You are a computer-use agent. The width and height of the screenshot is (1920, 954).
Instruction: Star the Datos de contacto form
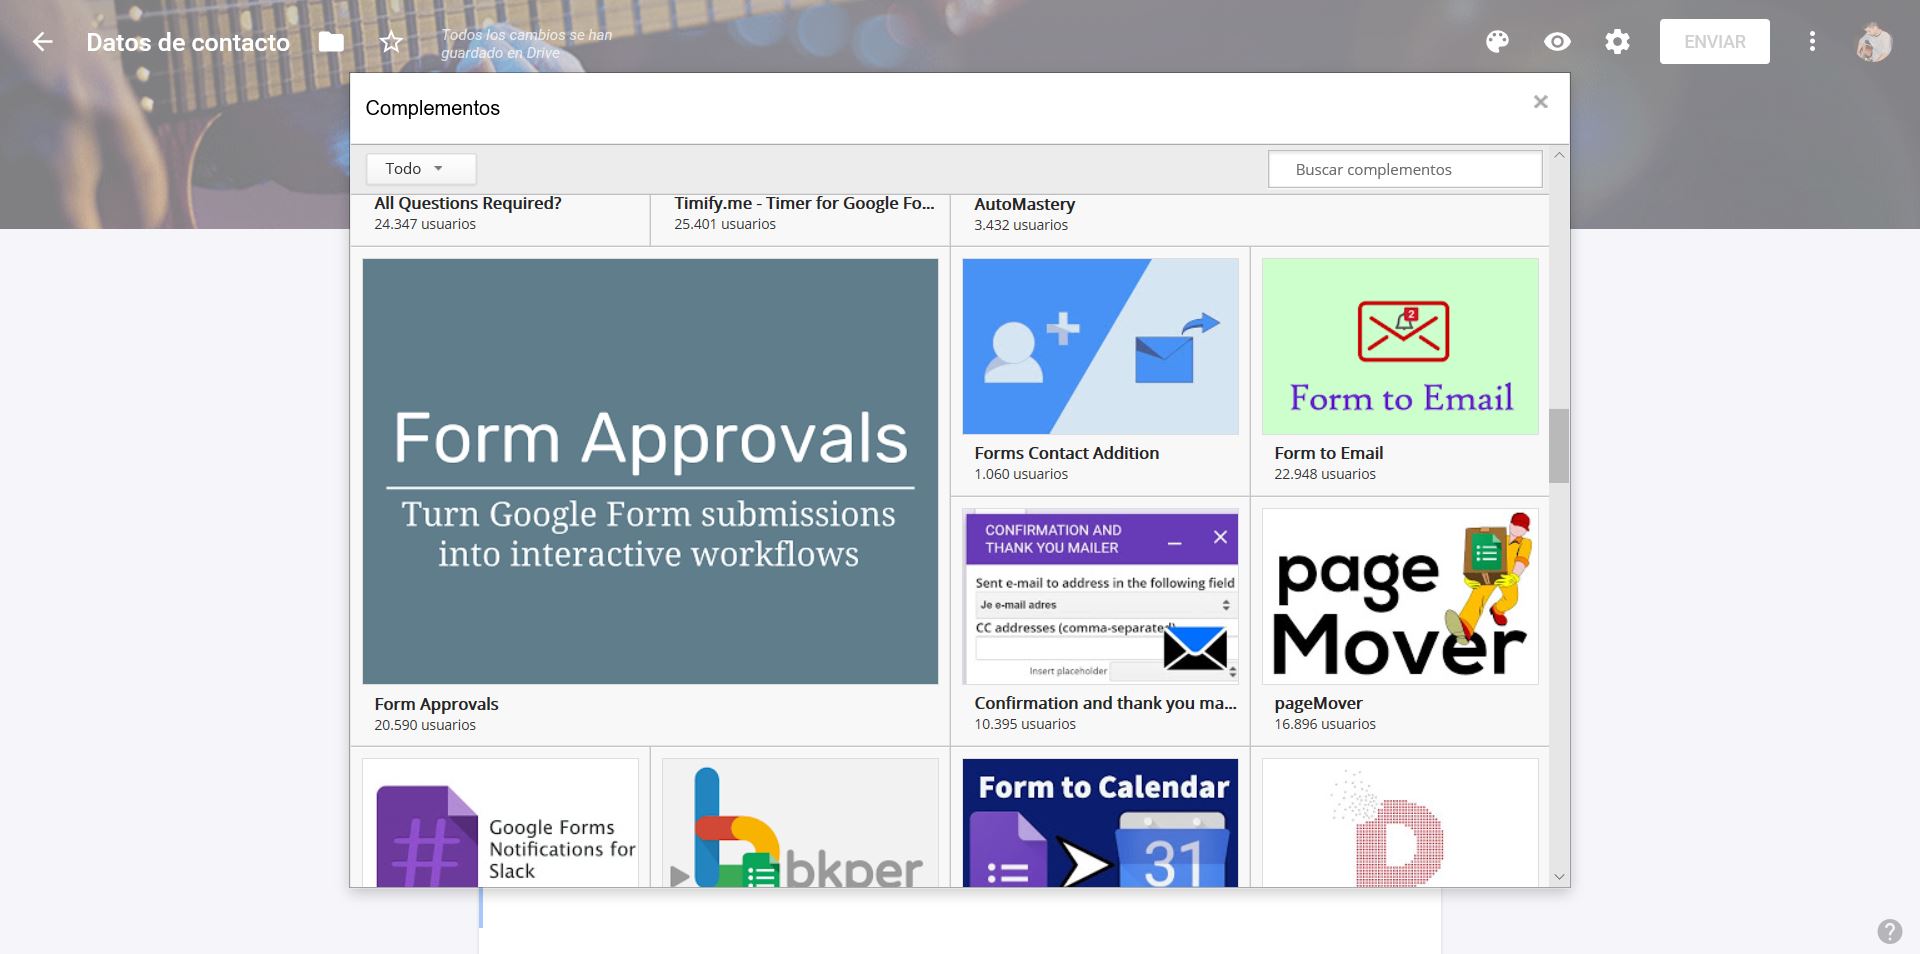click(391, 42)
